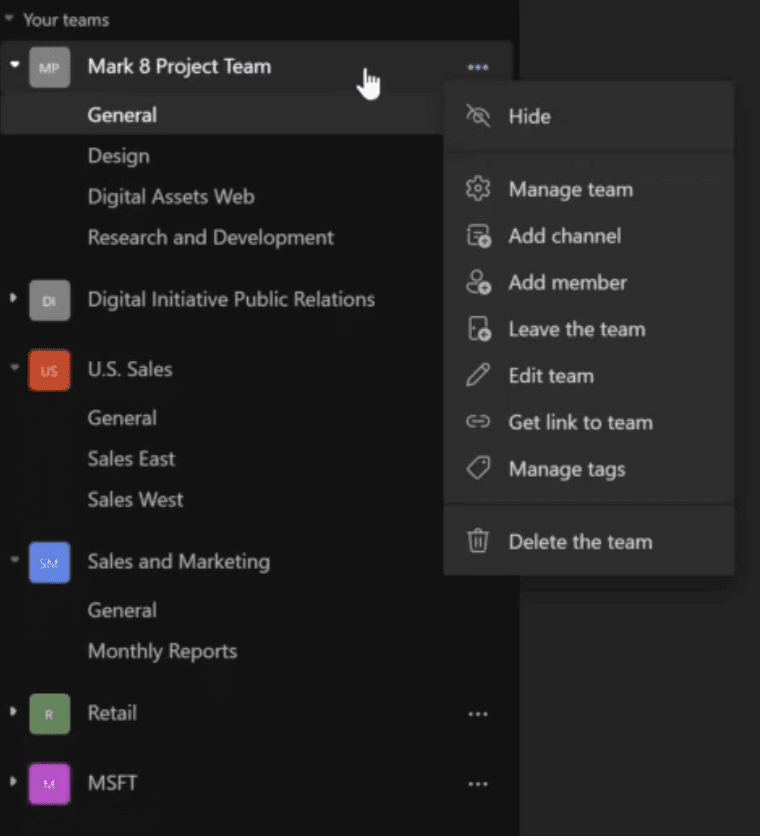Select the Sales and Marketing team name
This screenshot has width=760, height=836.
coord(179,561)
